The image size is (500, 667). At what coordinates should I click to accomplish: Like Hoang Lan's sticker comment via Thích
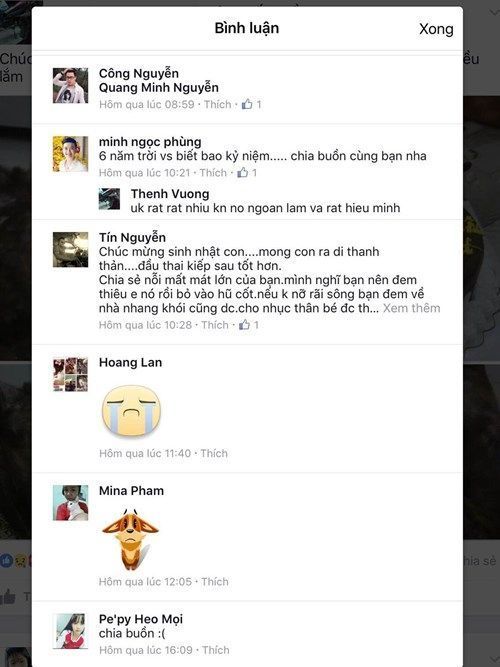tap(214, 453)
